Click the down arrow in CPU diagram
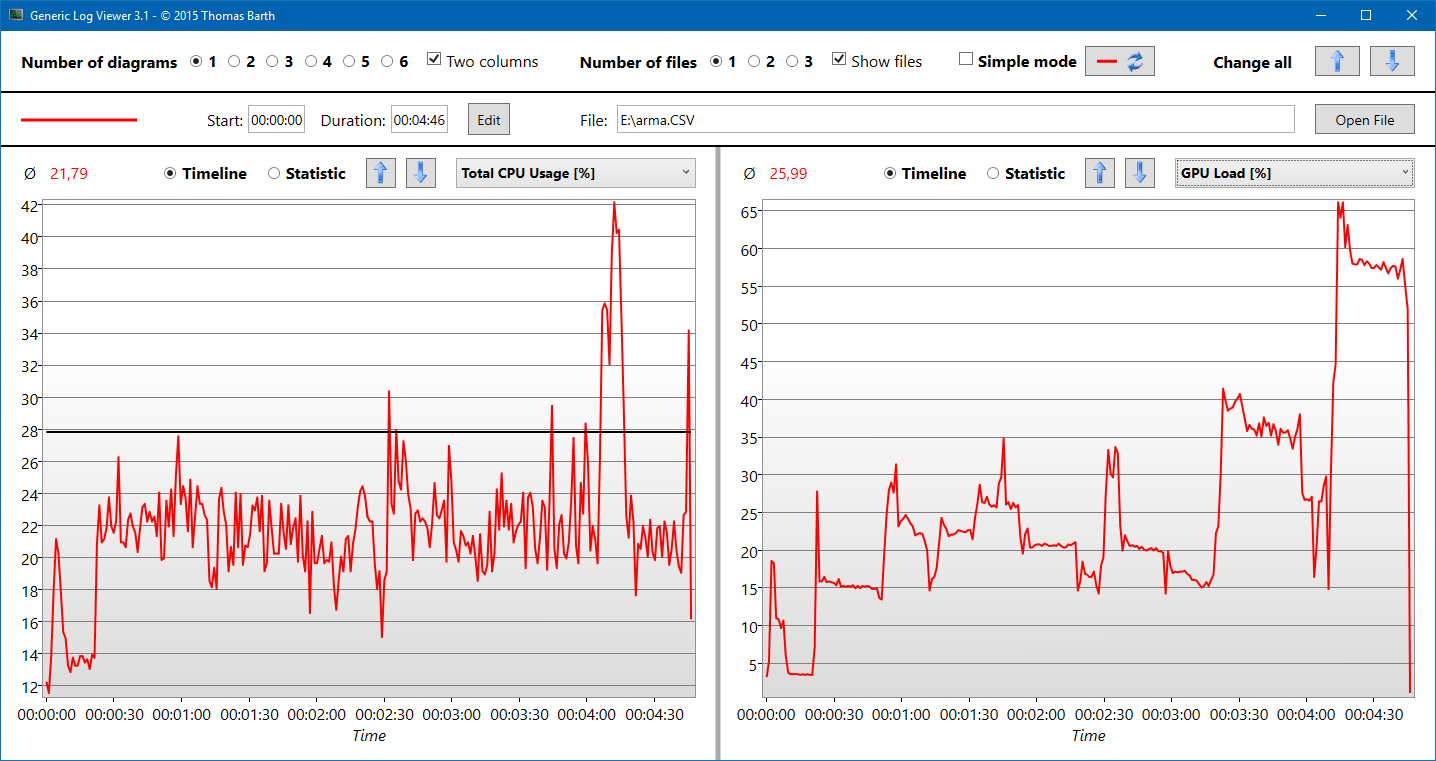Viewport: 1436px width, 761px height. coord(420,173)
